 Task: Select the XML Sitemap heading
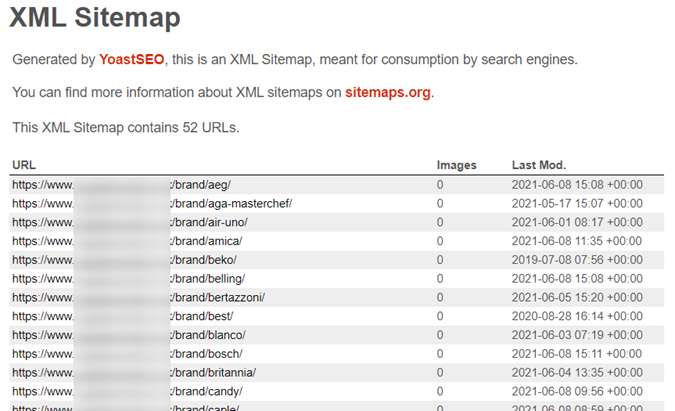(x=95, y=18)
